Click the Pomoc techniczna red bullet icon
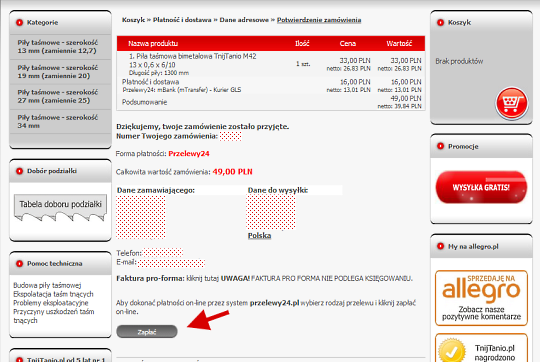The height and width of the screenshot is (362, 540). coord(20,264)
